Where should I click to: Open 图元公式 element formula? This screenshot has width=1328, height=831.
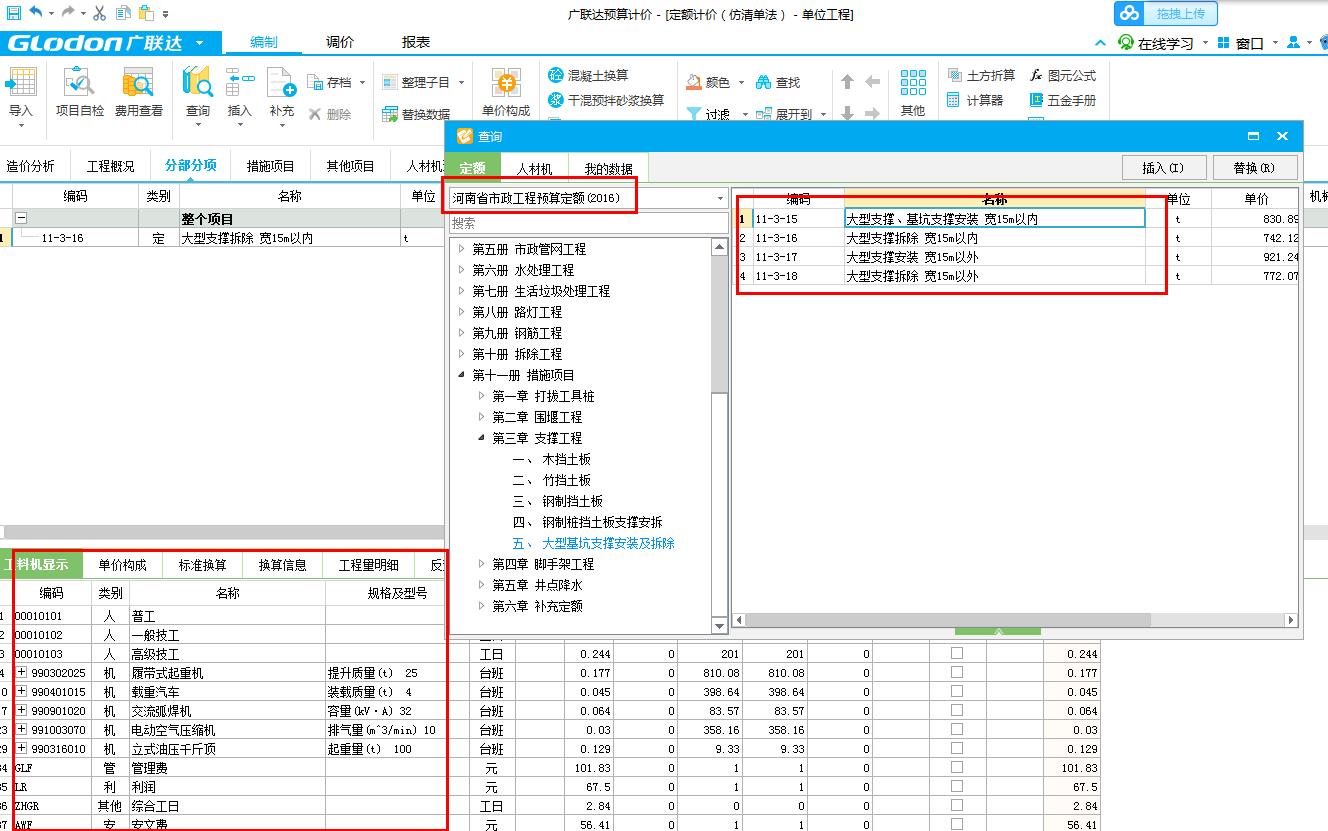tap(1063, 75)
